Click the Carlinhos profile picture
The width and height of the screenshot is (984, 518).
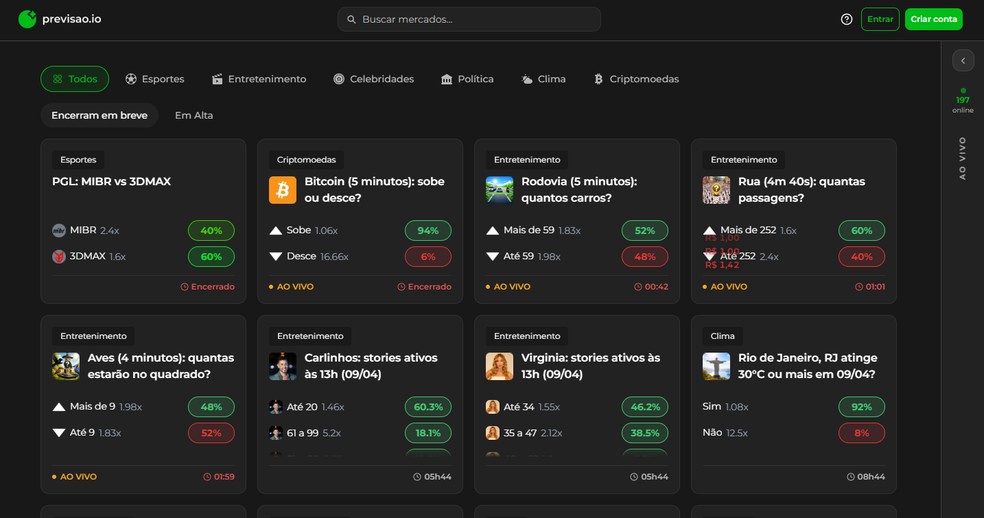coord(282,366)
